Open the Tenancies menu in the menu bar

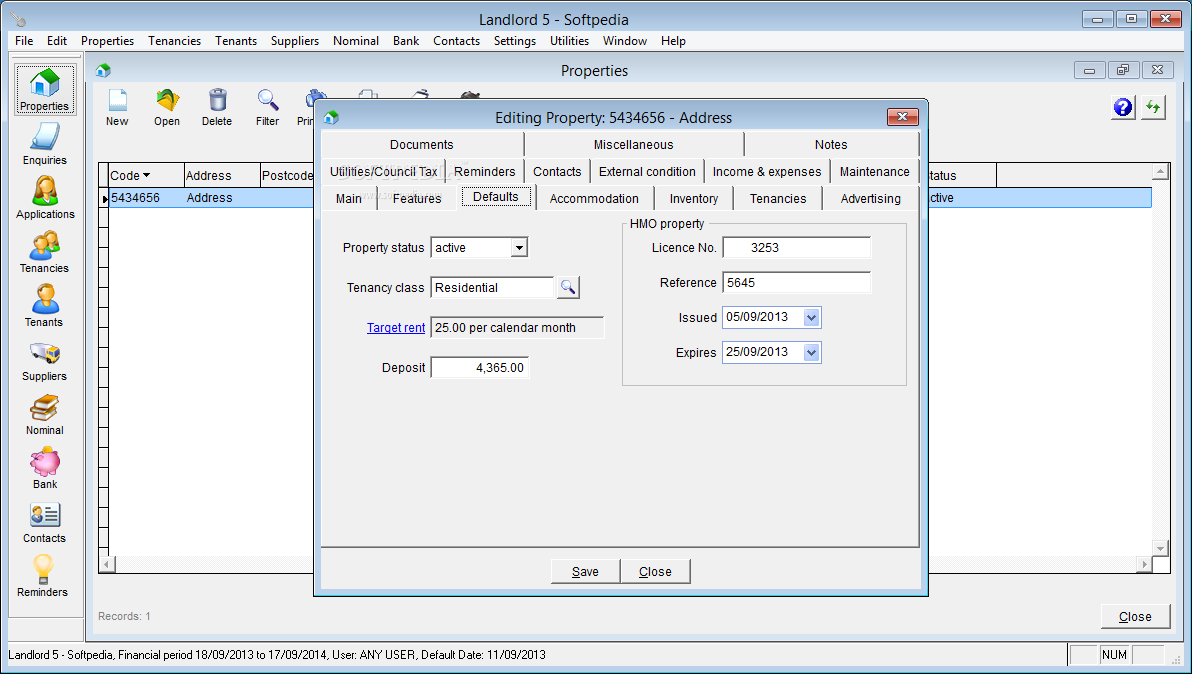[175, 41]
